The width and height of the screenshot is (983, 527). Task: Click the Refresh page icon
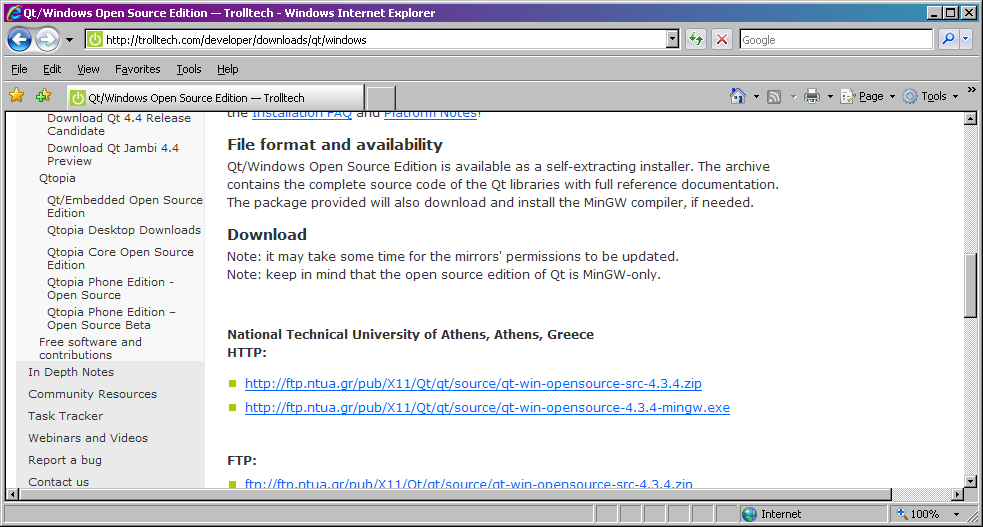pyautogui.click(x=696, y=39)
